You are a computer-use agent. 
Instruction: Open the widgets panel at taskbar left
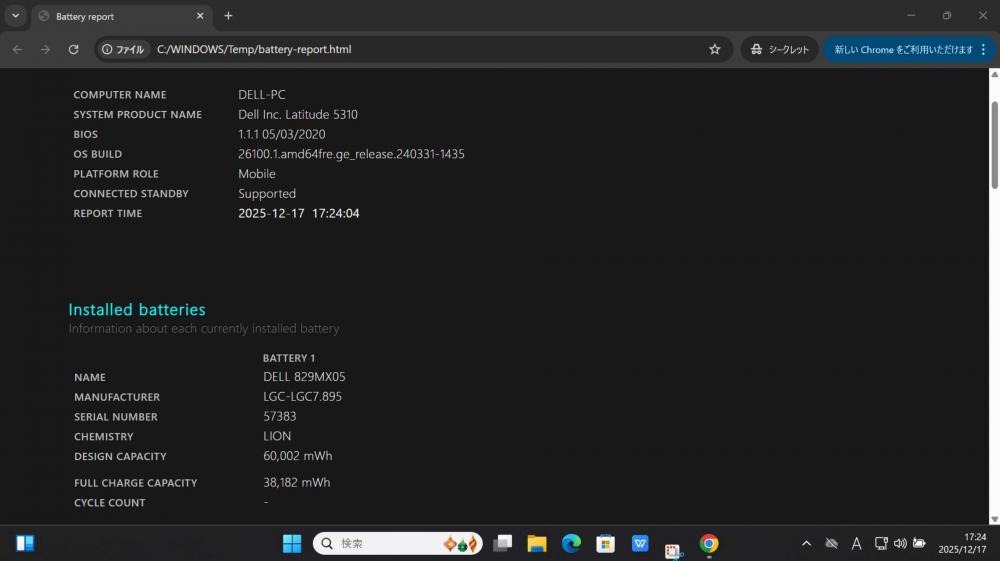pos(25,543)
